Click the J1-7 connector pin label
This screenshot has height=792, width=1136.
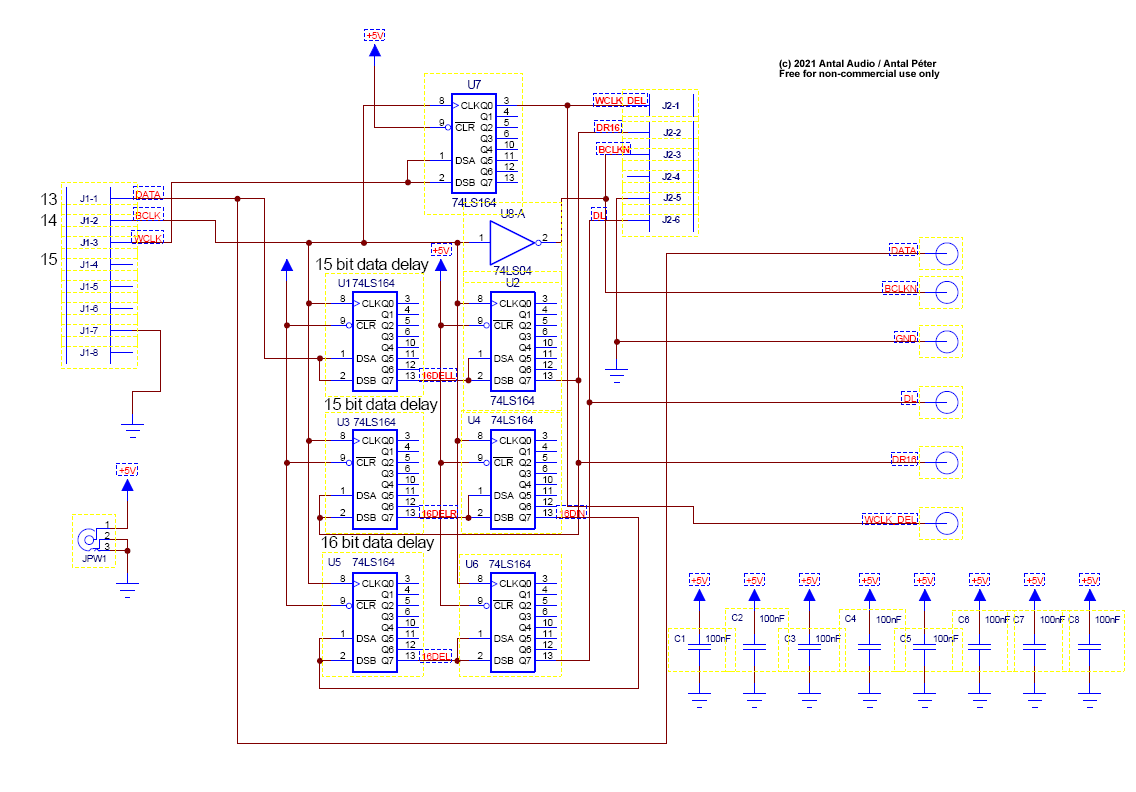click(x=89, y=330)
